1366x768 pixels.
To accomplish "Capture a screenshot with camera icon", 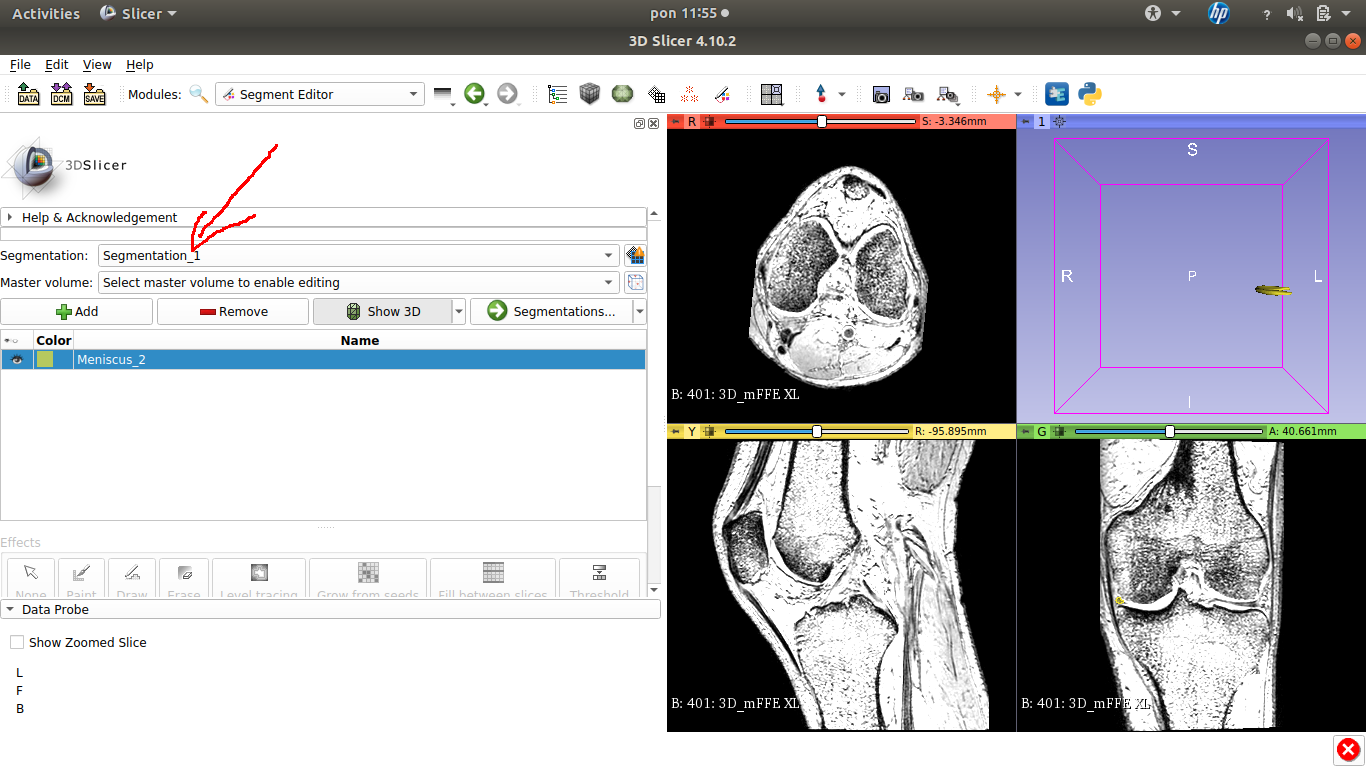I will coord(881,95).
